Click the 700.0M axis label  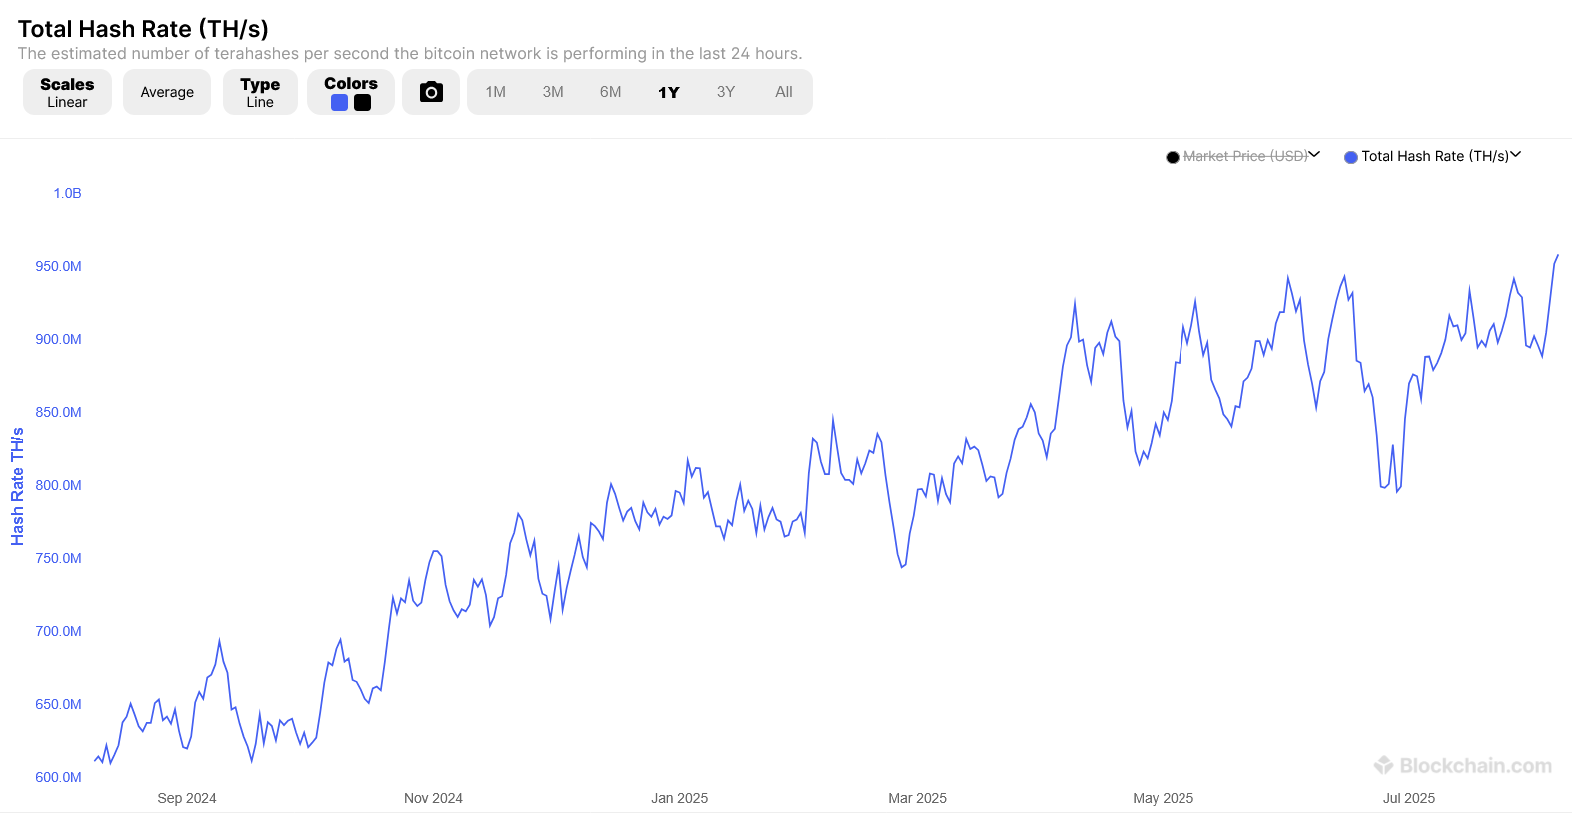(x=59, y=631)
